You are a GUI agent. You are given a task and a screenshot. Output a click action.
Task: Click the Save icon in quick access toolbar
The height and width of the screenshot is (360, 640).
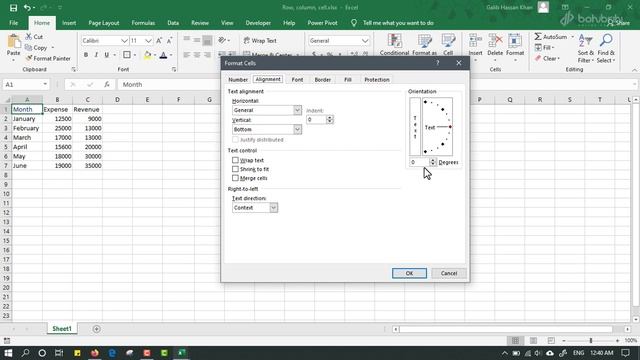(13, 8)
